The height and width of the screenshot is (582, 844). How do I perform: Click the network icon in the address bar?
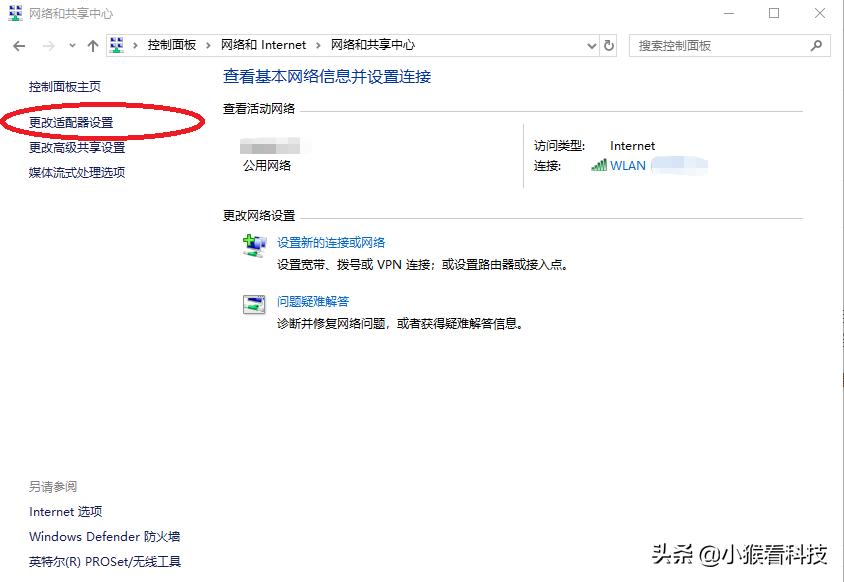point(118,45)
